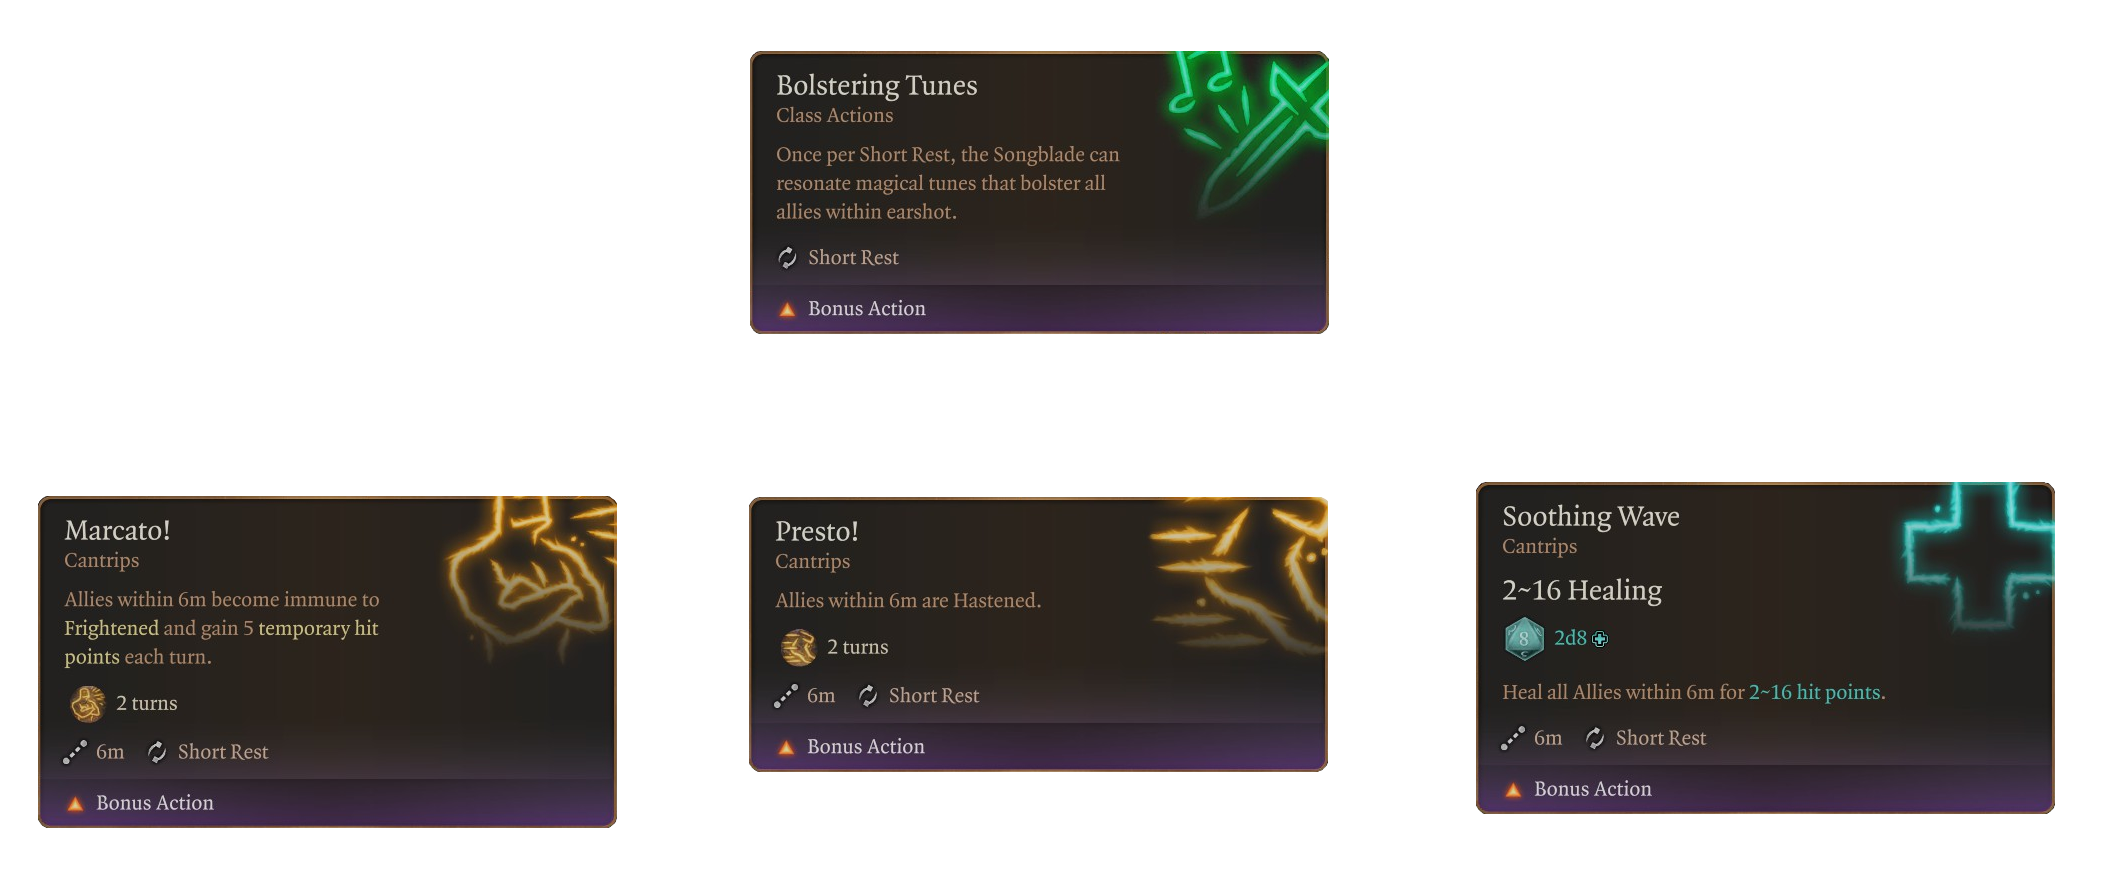Click the 2d8 healing dice icon

1523,639
